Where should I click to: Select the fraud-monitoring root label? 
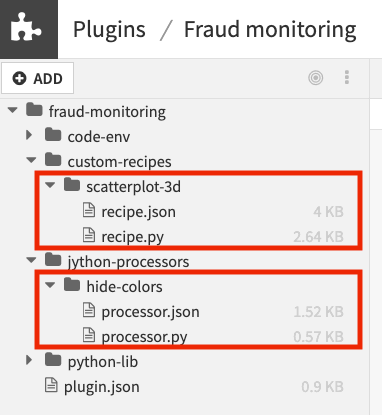[107, 112]
